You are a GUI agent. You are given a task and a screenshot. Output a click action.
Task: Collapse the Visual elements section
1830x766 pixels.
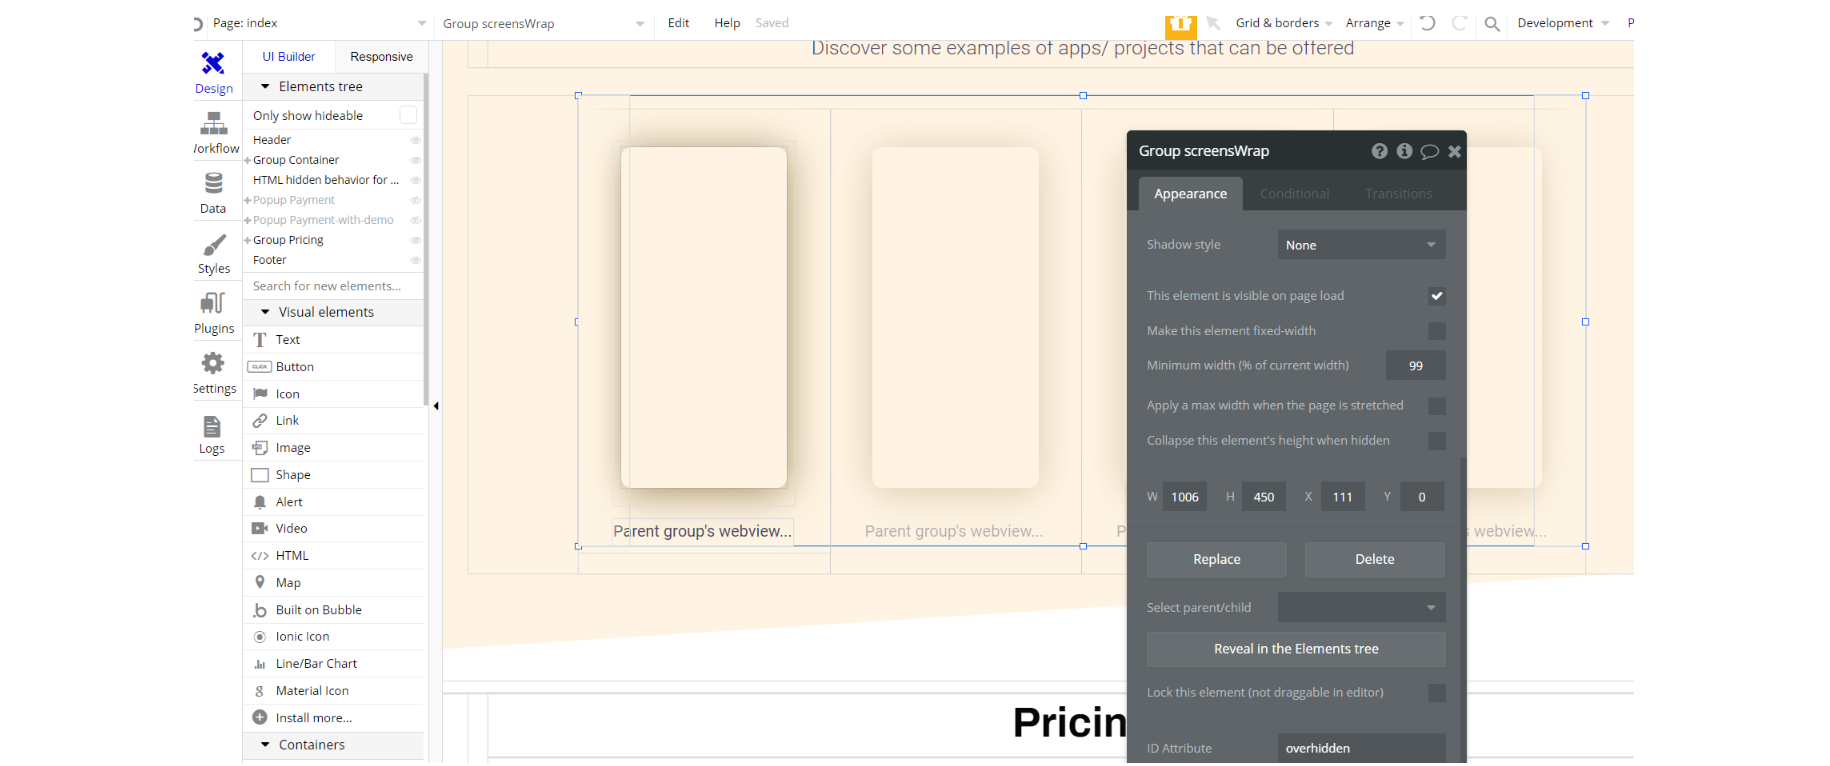(x=265, y=312)
